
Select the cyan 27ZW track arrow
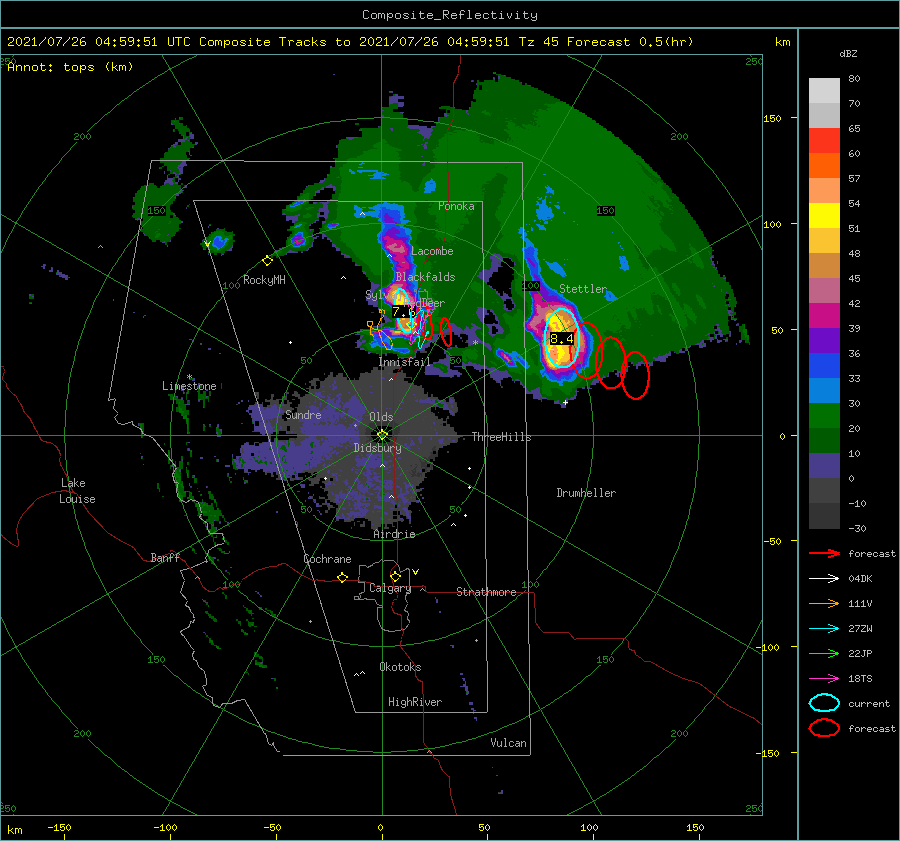coord(824,629)
